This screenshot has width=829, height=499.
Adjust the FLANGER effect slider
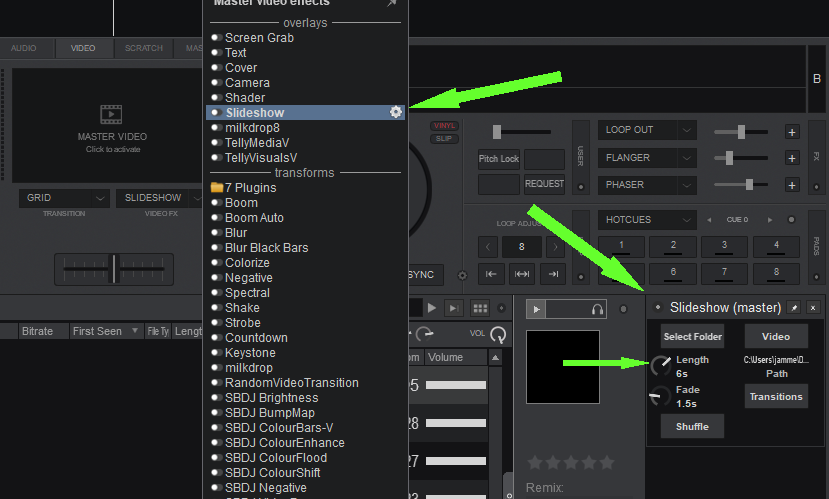coord(741,158)
